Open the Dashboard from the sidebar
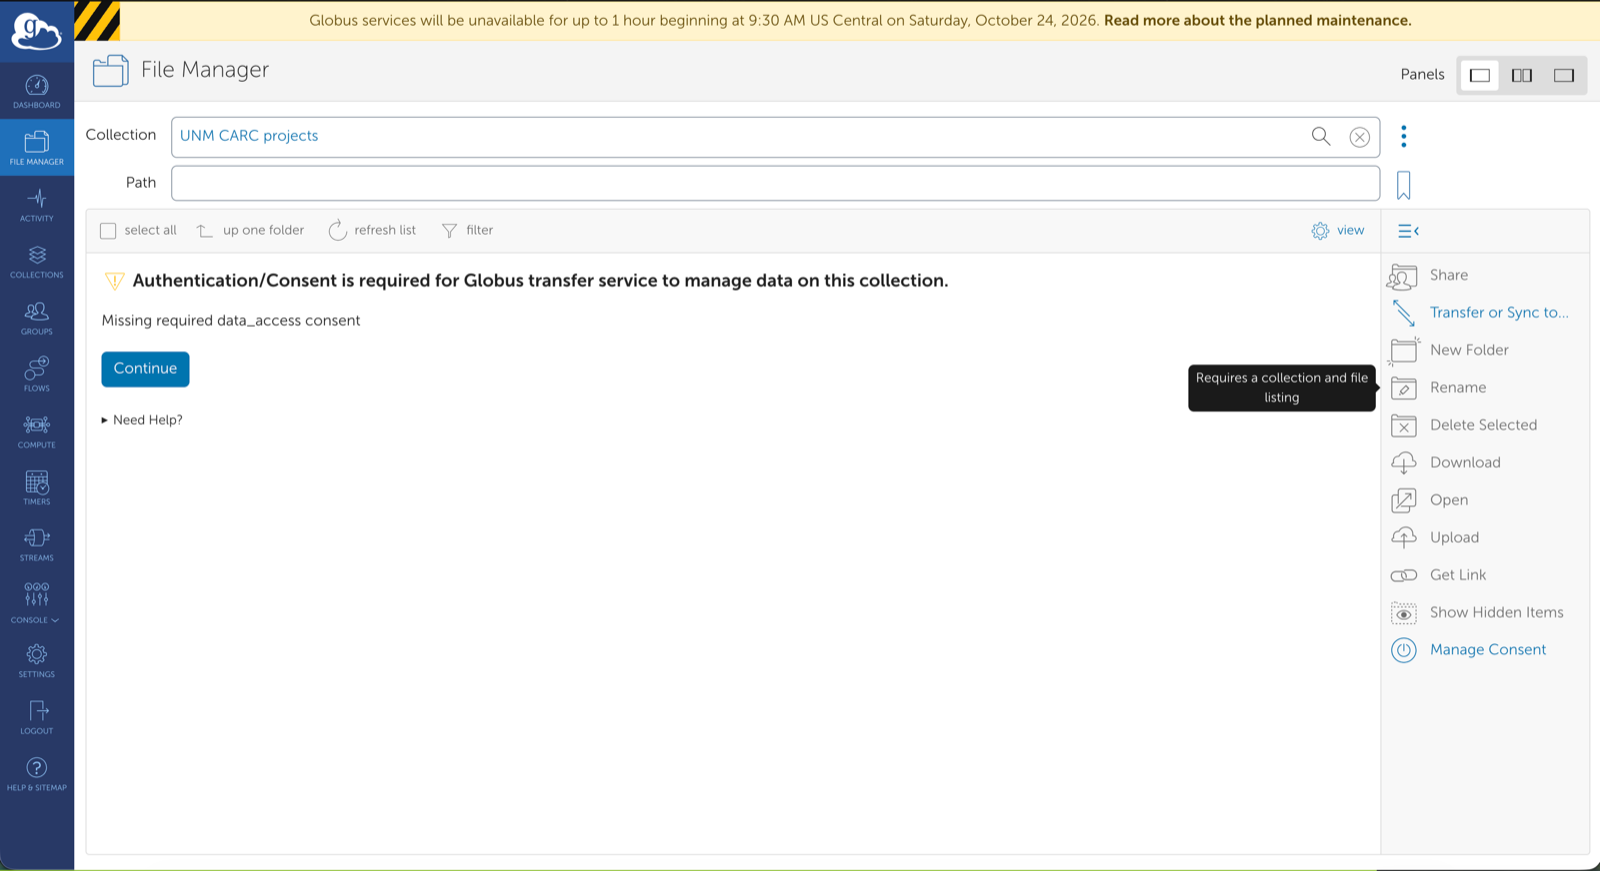 point(37,91)
